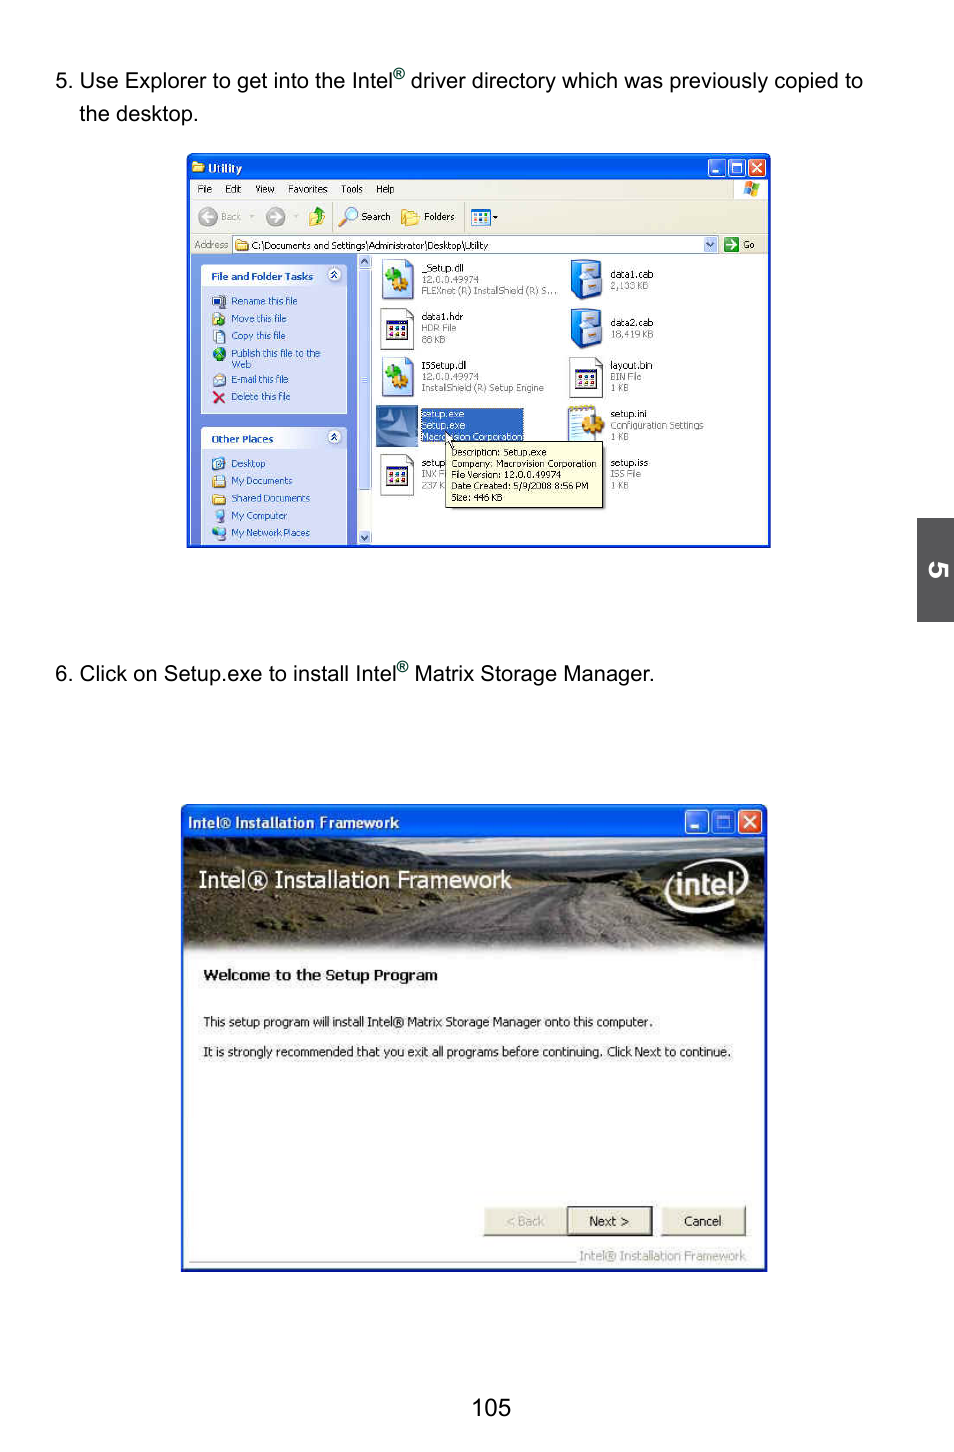Screen dimensions: 954x1452
Task: Open the address bar dropdown arrow
Action: 710,244
